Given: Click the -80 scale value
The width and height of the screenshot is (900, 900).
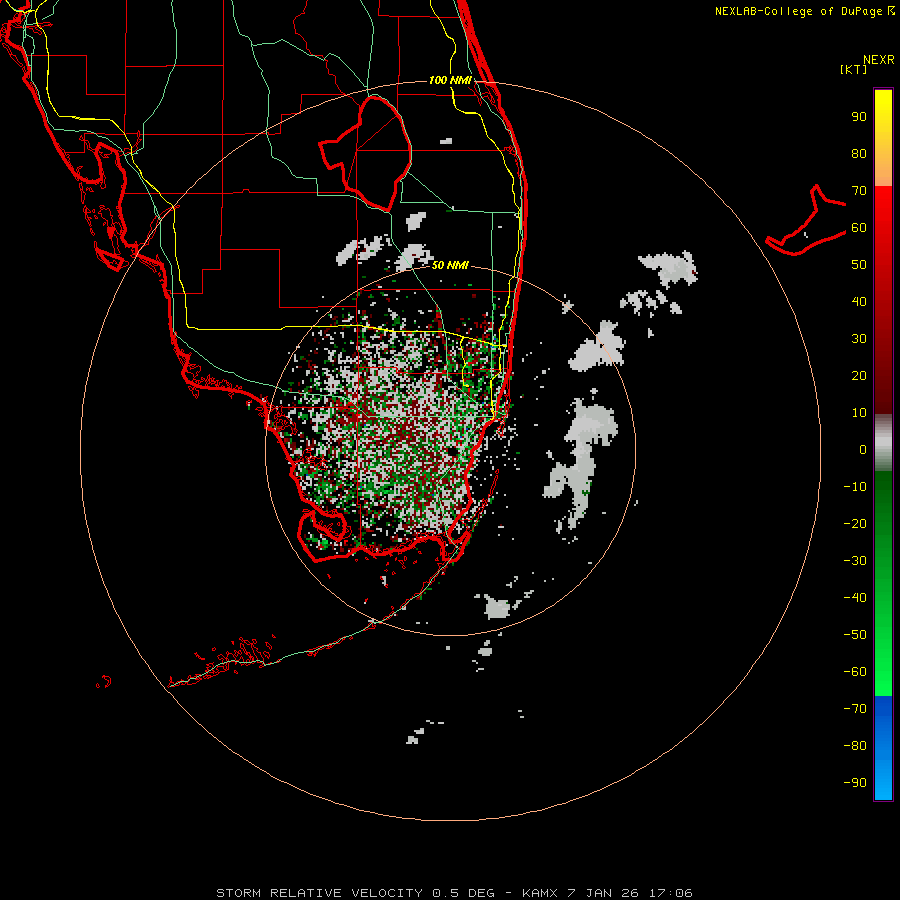Looking at the screenshot, I should tap(855, 746).
